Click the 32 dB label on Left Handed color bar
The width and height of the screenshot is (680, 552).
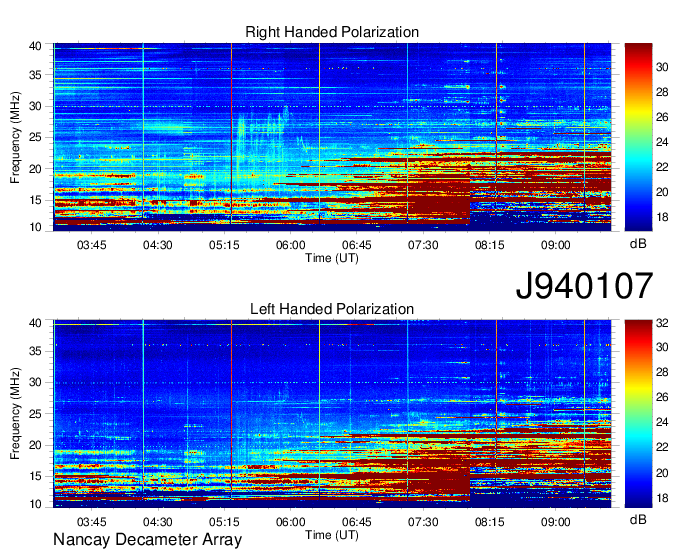coord(662,323)
